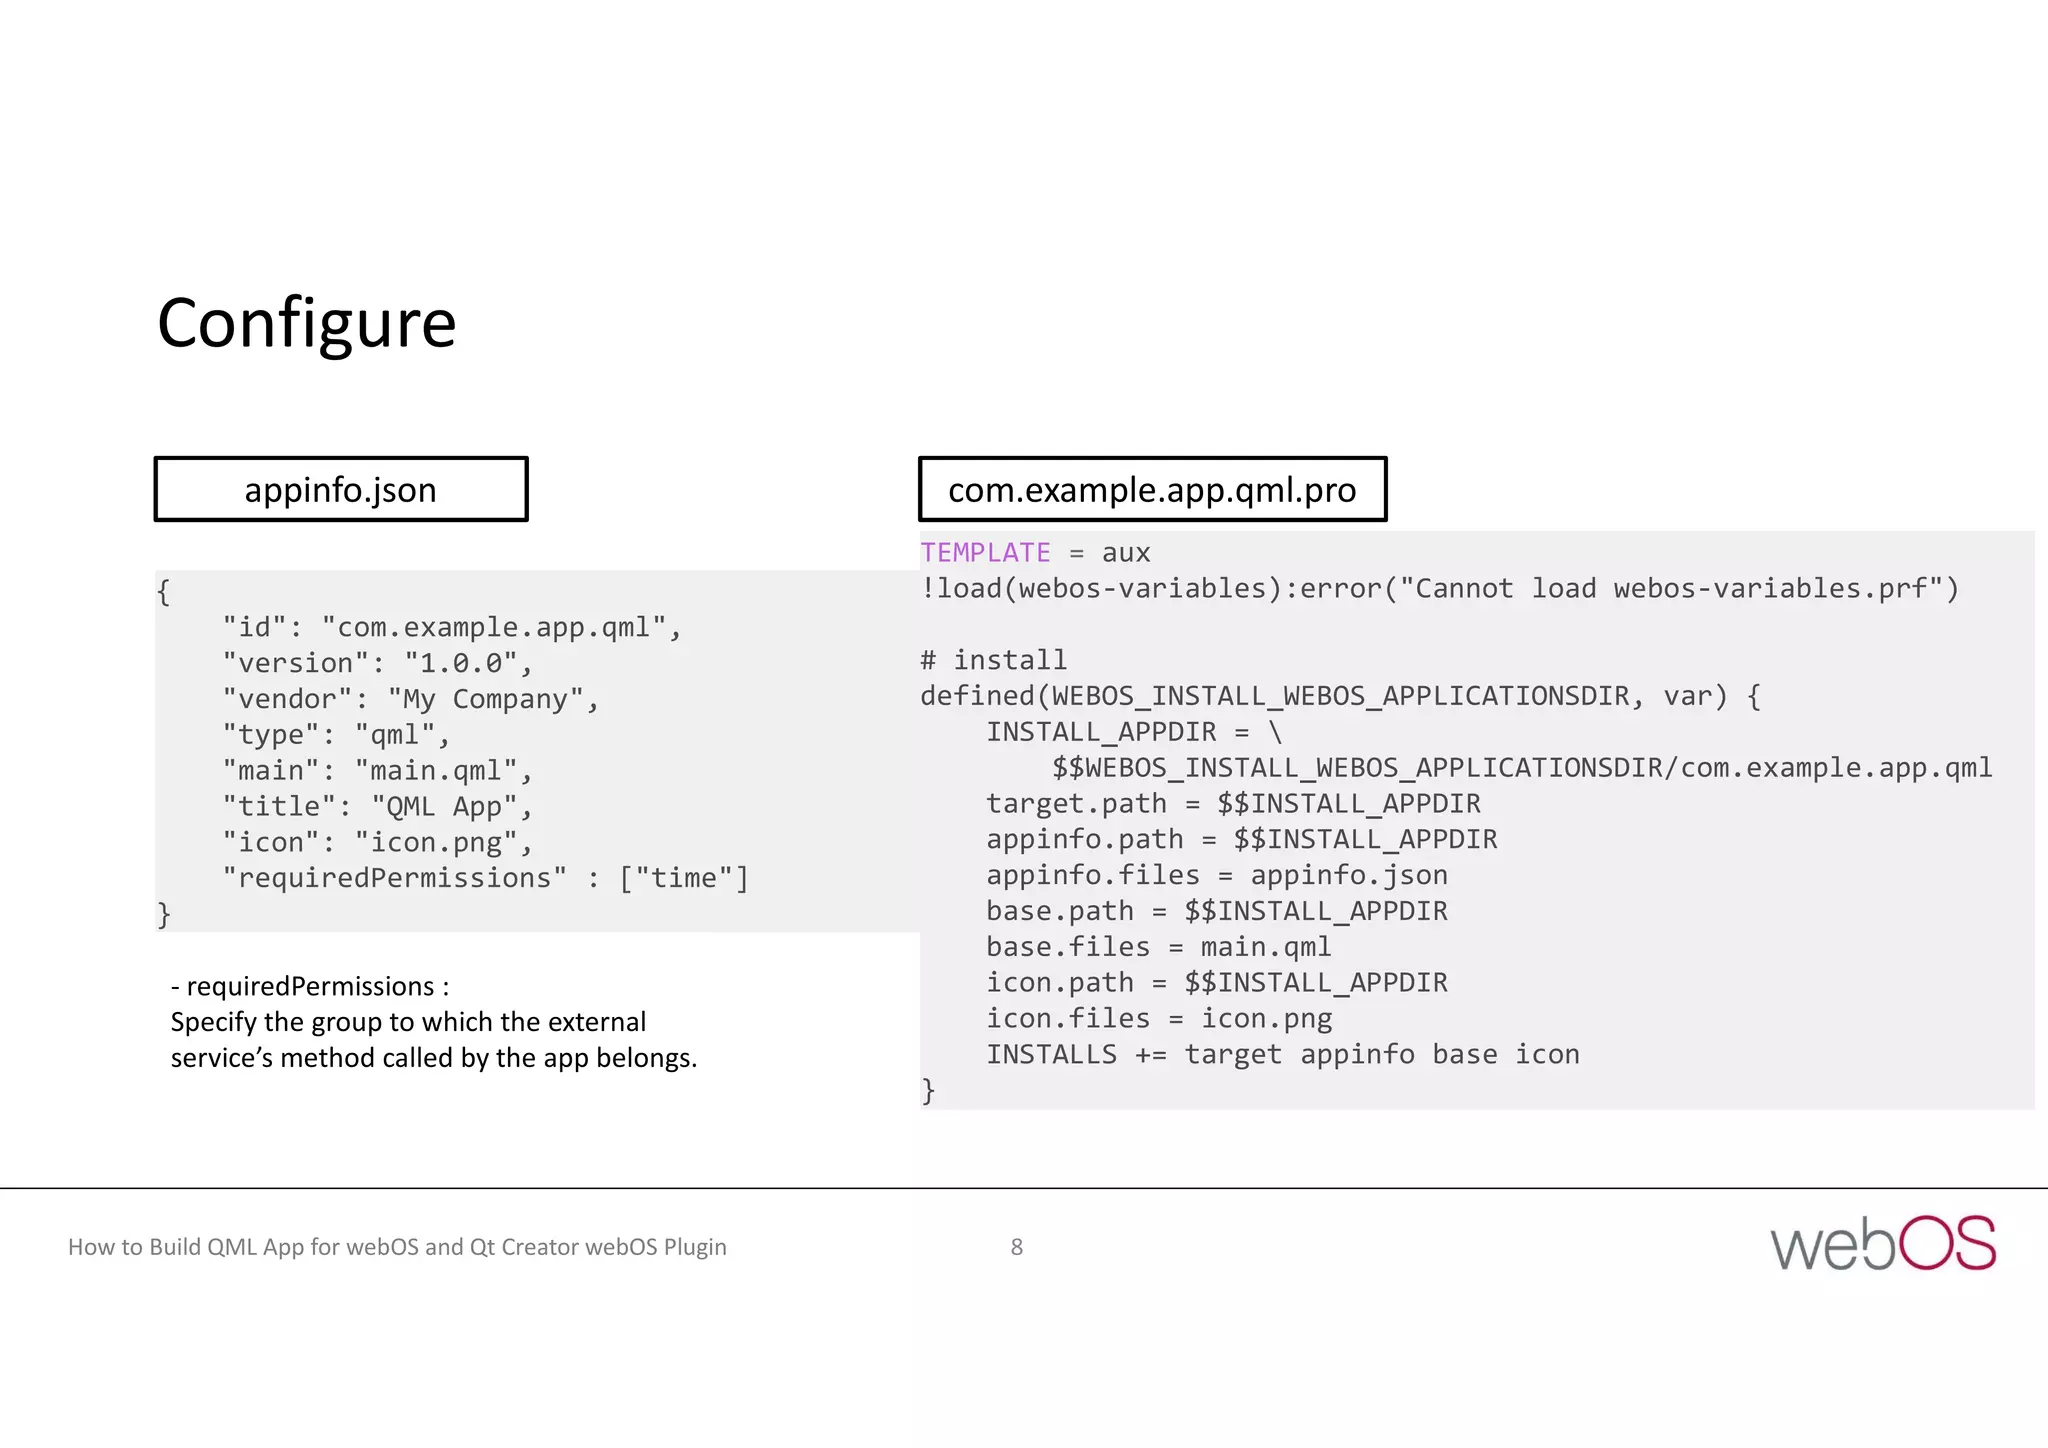
Task: Click the !load(webos-variables) error line
Action: coord(1440,588)
